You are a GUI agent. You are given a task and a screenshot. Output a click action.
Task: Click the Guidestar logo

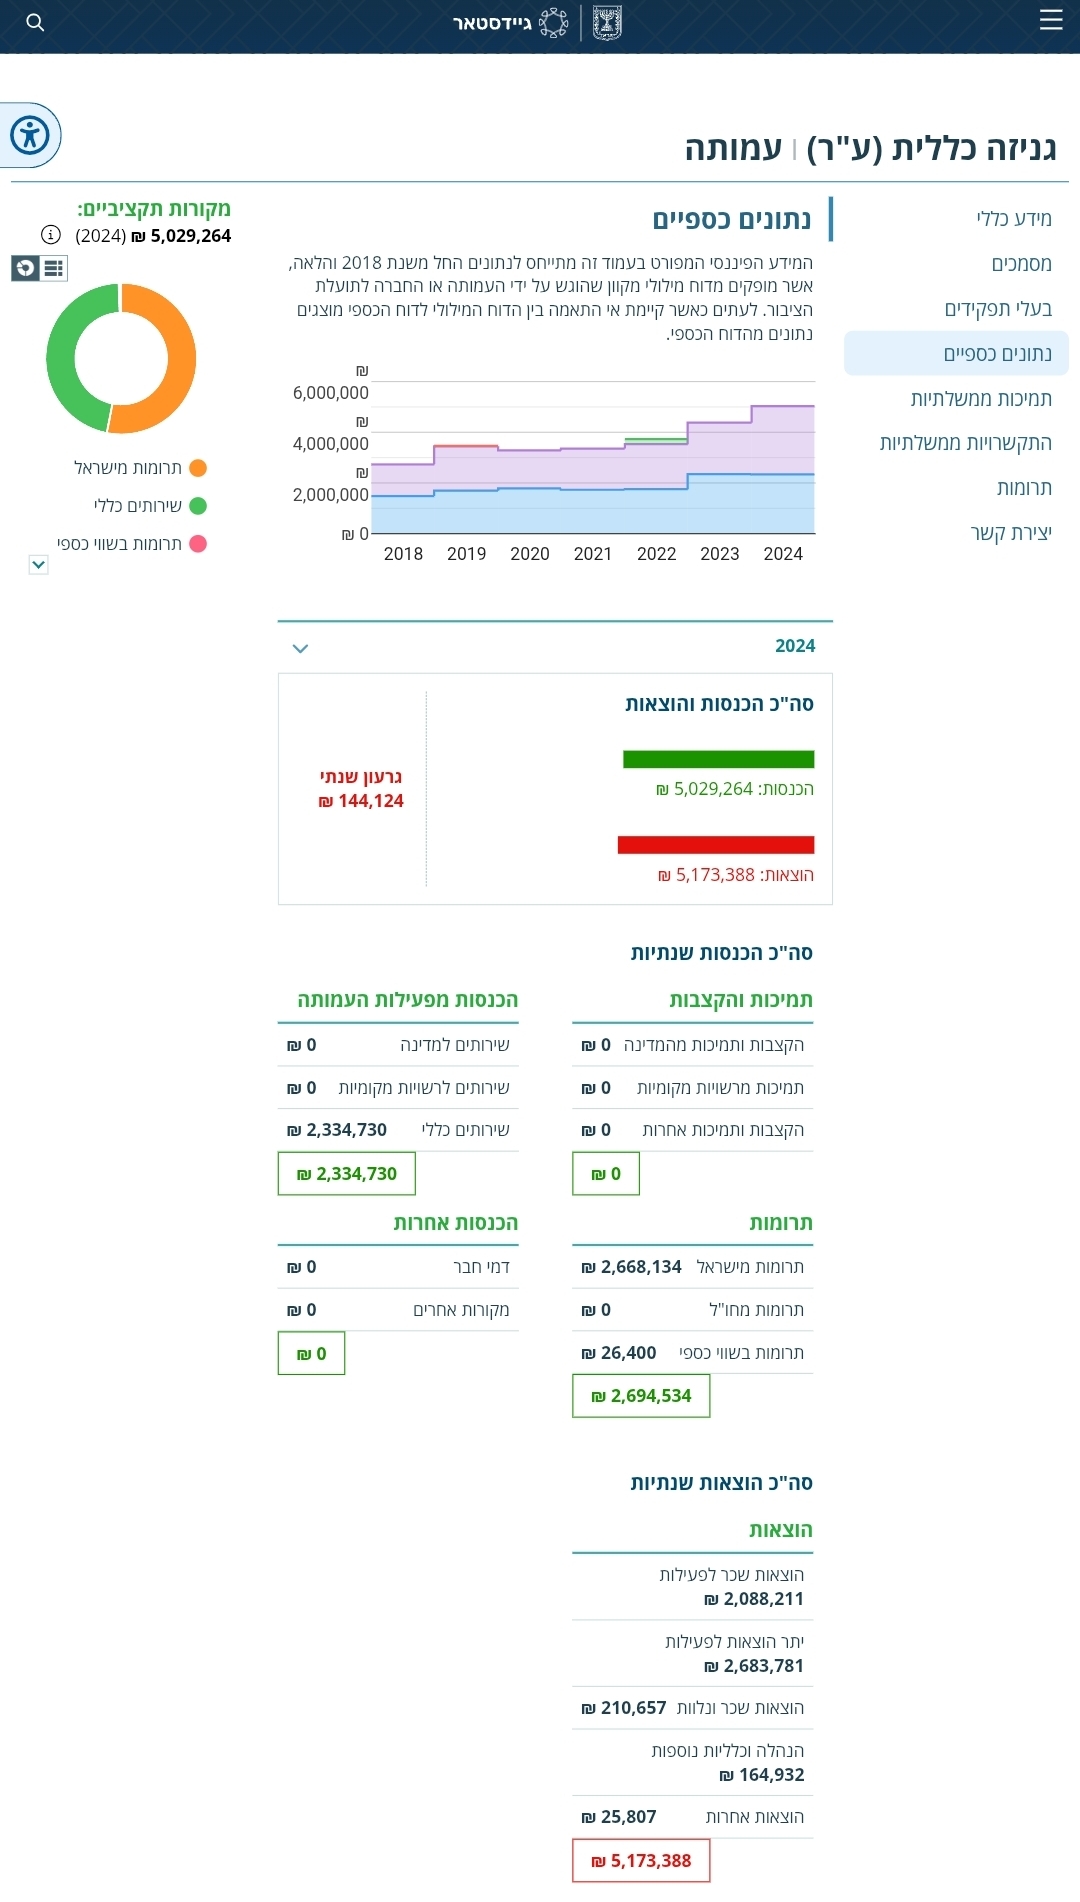click(x=510, y=22)
